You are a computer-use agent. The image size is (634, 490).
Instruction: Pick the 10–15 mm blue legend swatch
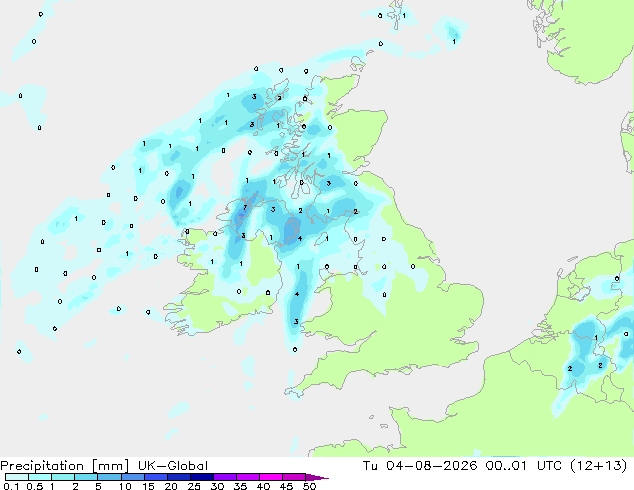point(132,477)
